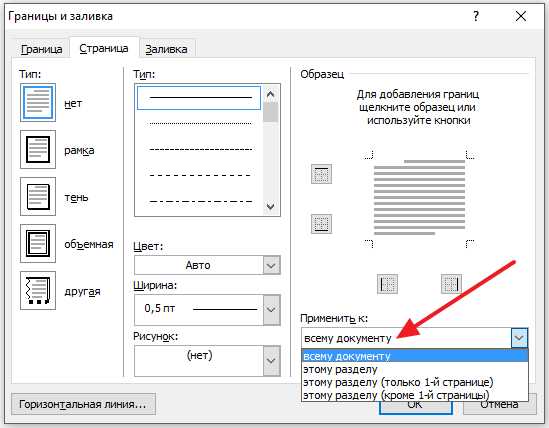549x428 pixels.
Task: Toggle the top border button in preview
Action: 321,174
